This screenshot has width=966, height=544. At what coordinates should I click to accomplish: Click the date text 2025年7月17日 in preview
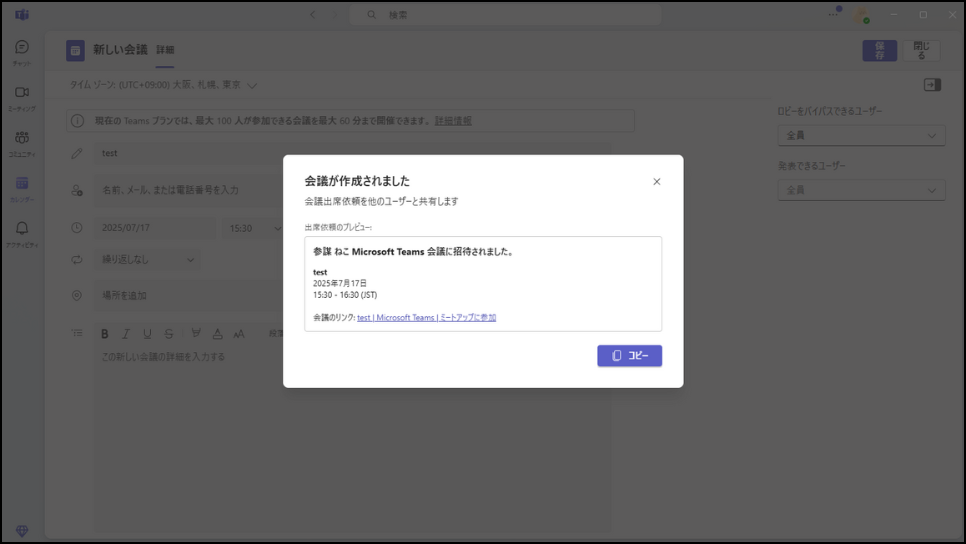pyautogui.click(x=339, y=283)
